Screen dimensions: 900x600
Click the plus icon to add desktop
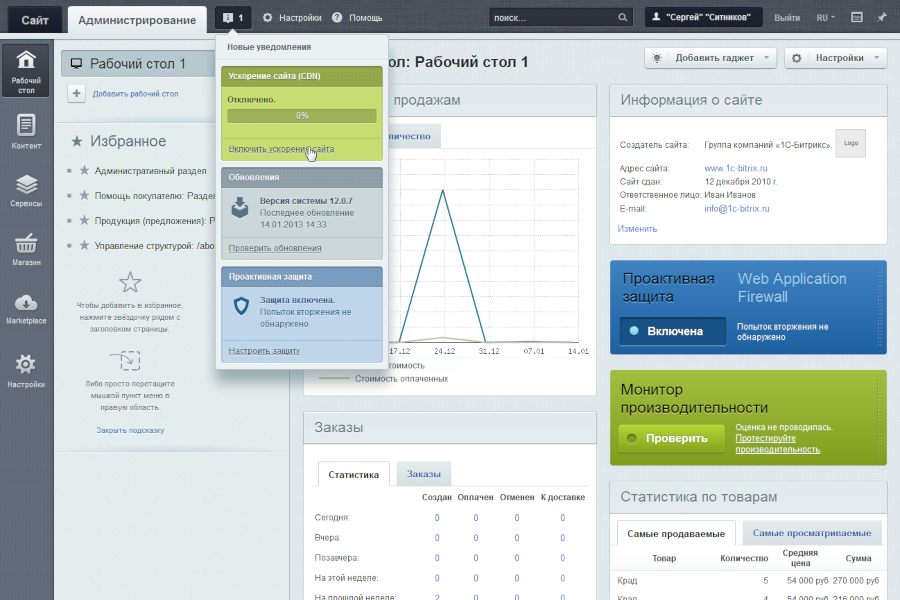(76, 93)
